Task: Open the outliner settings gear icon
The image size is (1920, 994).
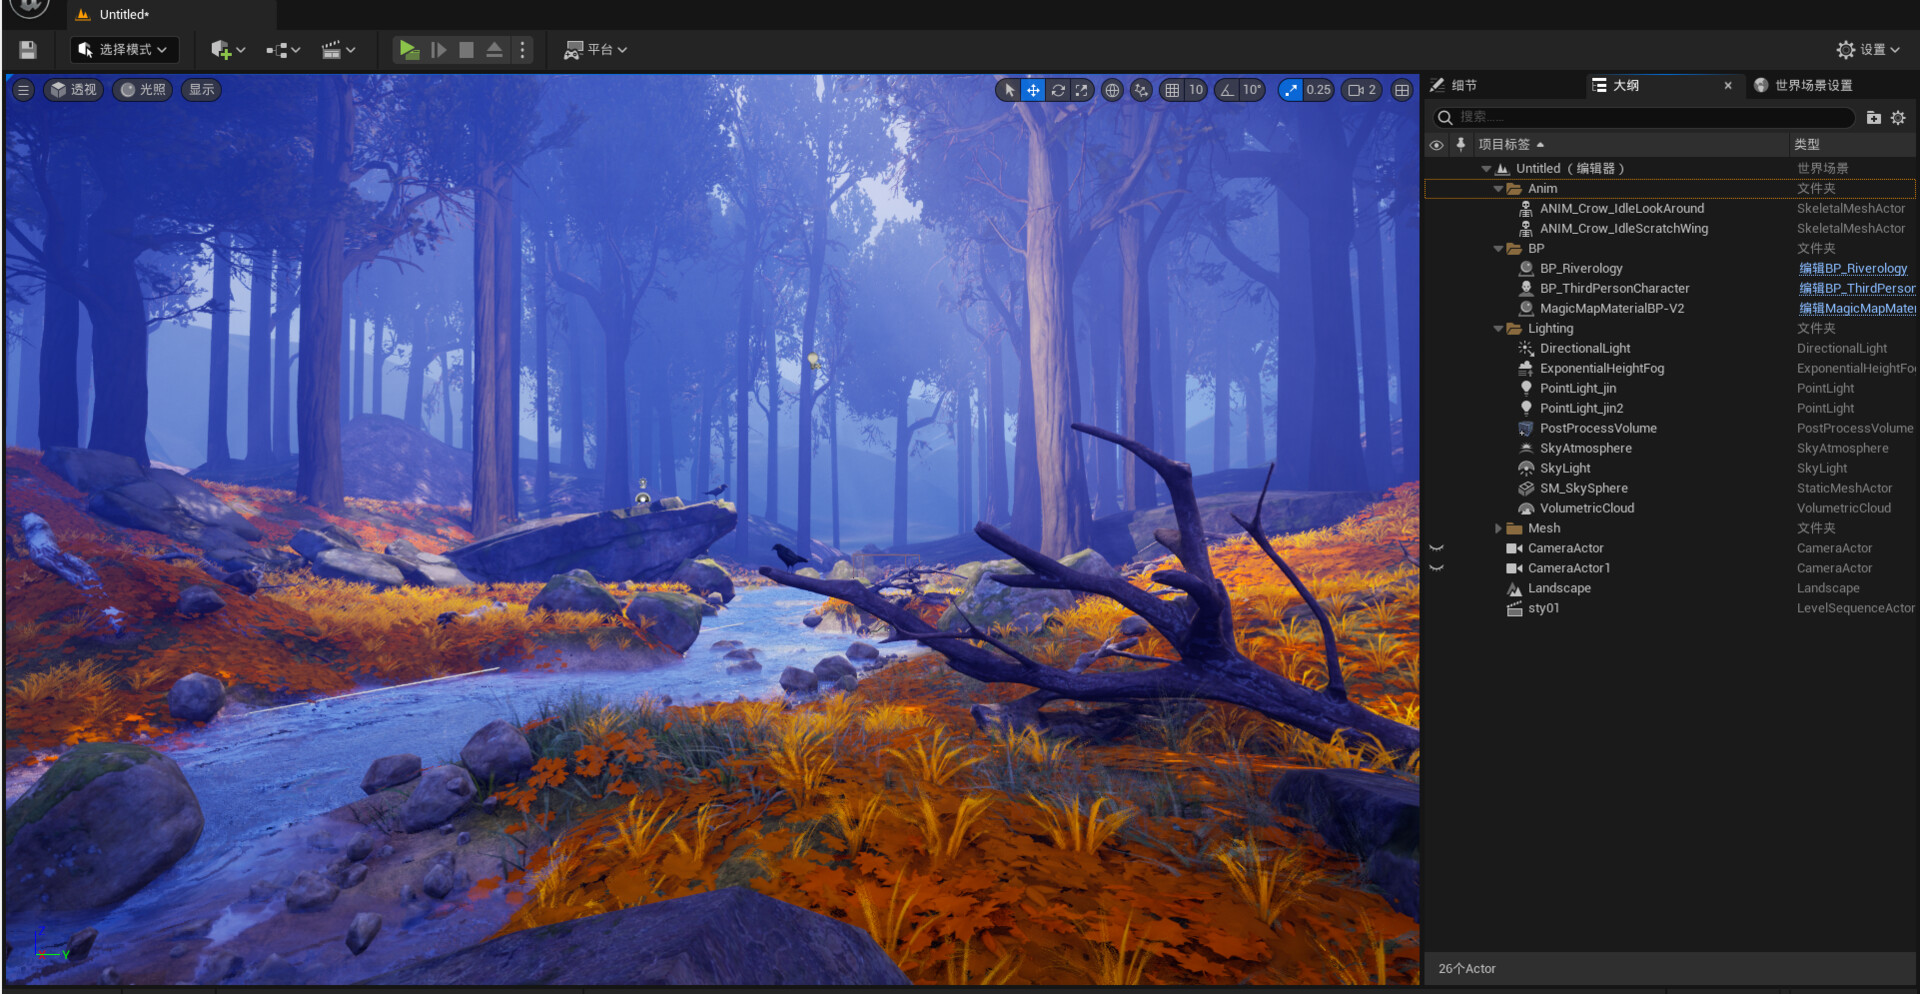Action: coord(1899,117)
